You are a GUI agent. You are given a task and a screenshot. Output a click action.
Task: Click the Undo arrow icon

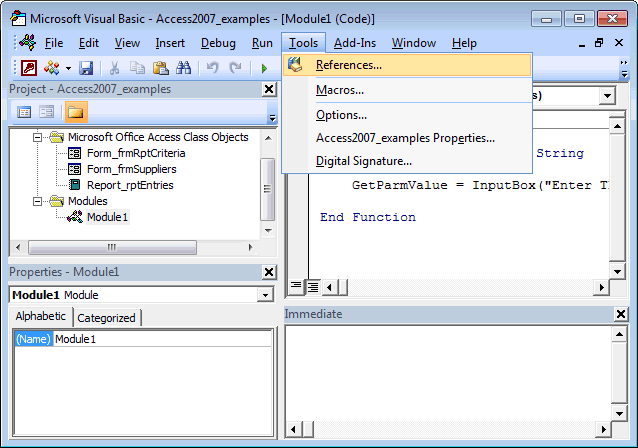(x=212, y=67)
